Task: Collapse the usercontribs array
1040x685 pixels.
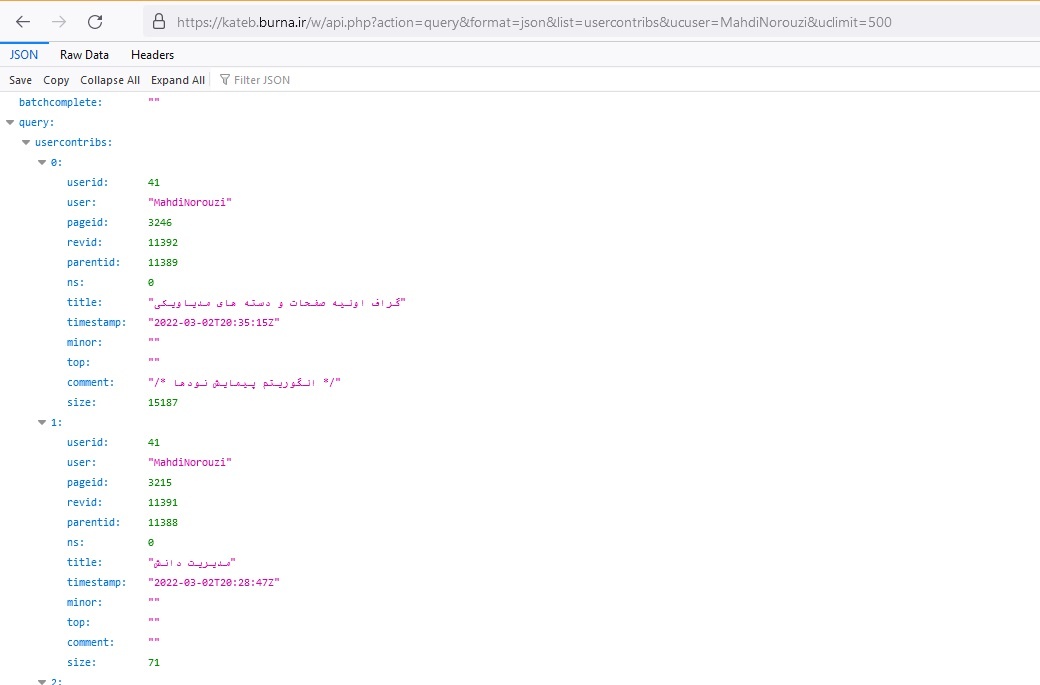Action: tap(26, 142)
